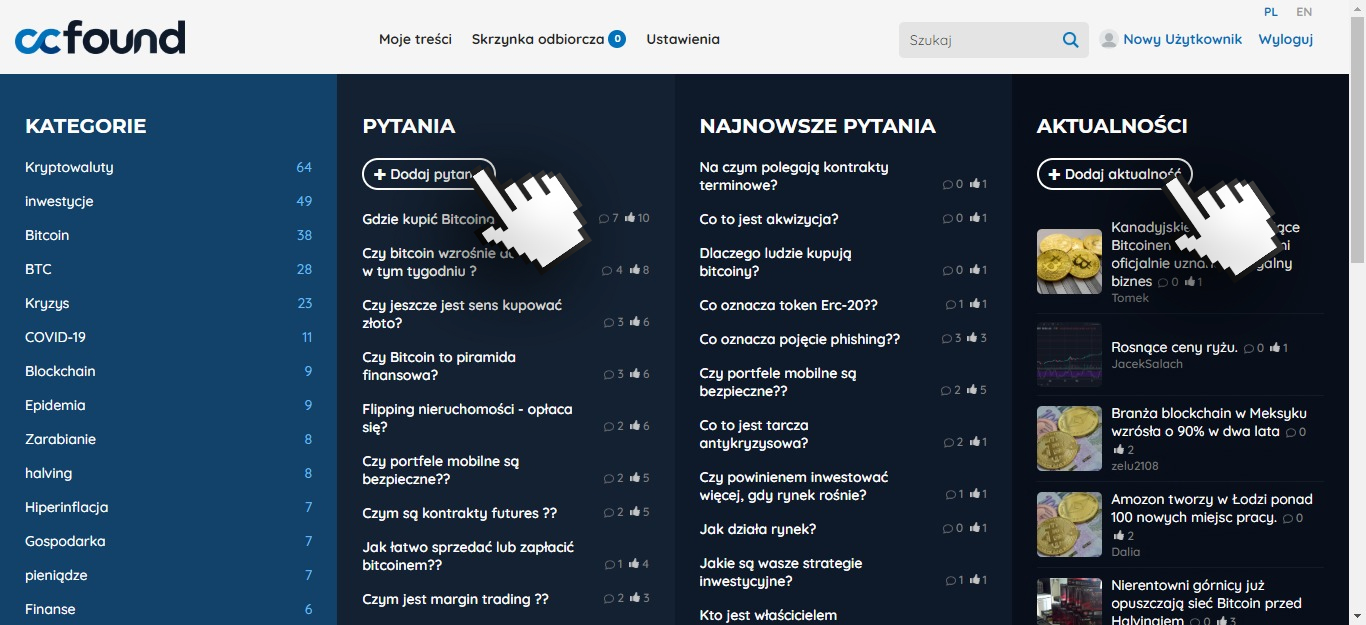Click the ccfound logo
1366x625 pixels.
pyautogui.click(x=100, y=38)
